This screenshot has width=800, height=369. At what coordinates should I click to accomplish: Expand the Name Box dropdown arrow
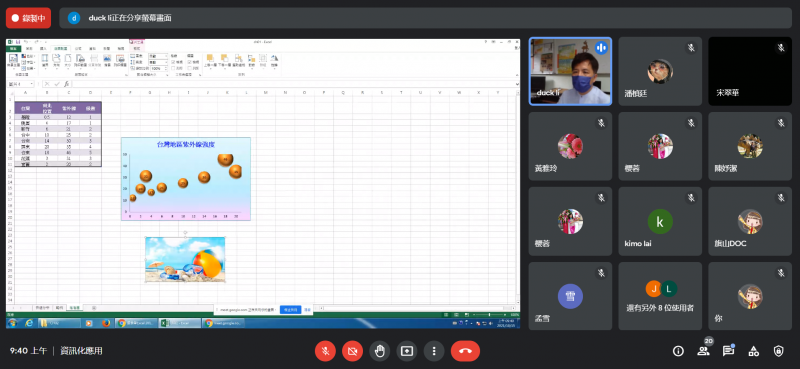point(32,84)
